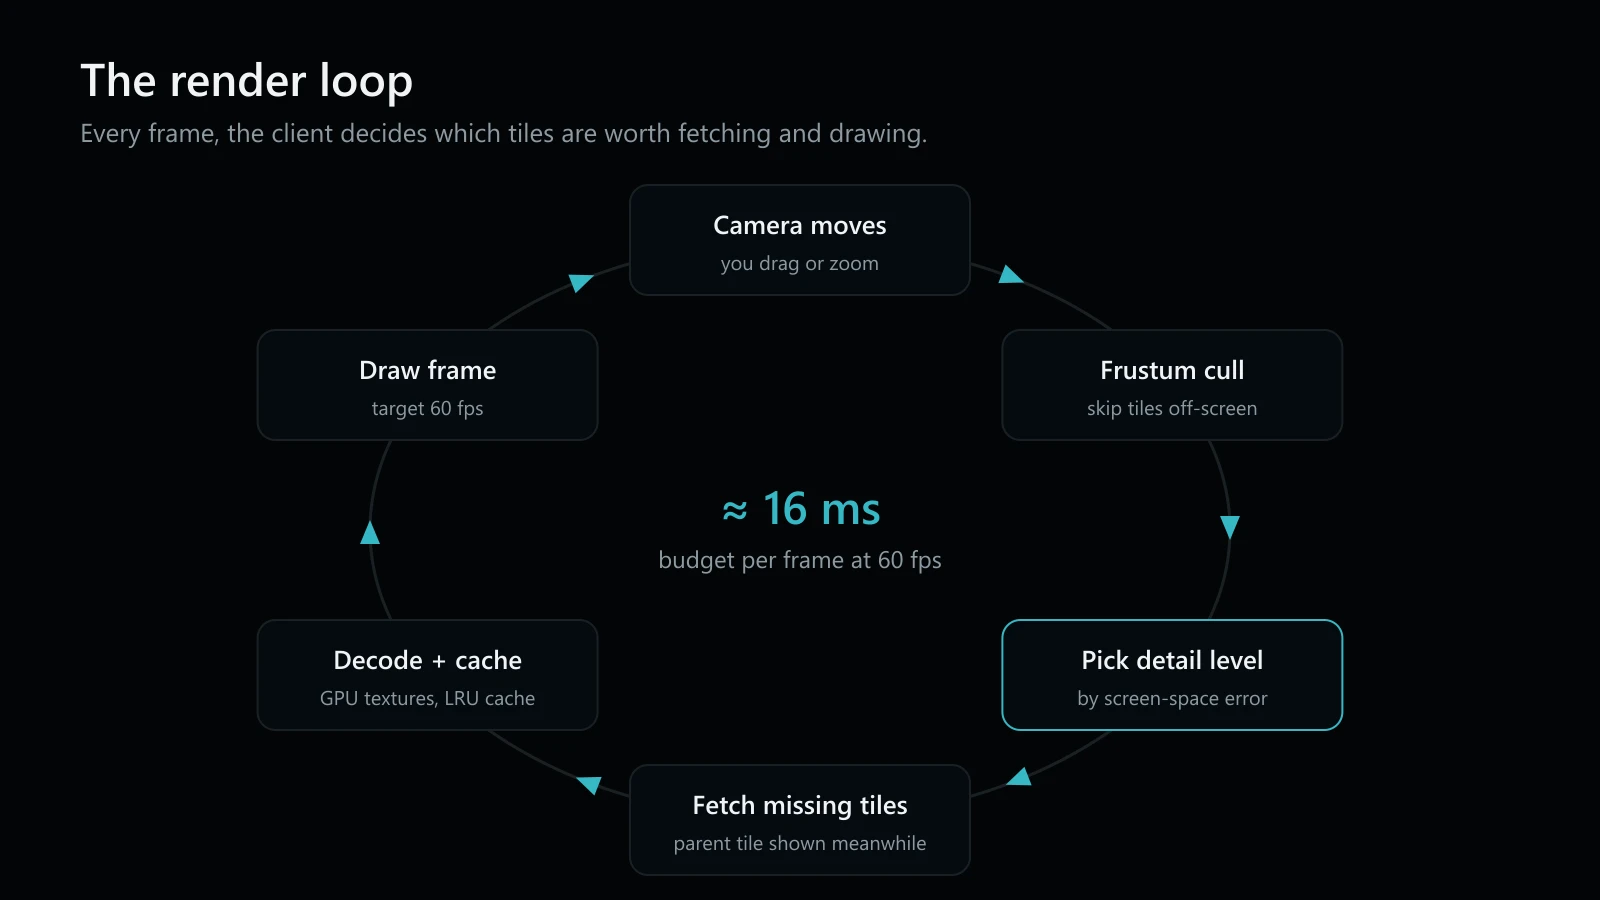1600x900 pixels.
Task: Select the highlighted Pick detail level box
Action: coord(1172,675)
